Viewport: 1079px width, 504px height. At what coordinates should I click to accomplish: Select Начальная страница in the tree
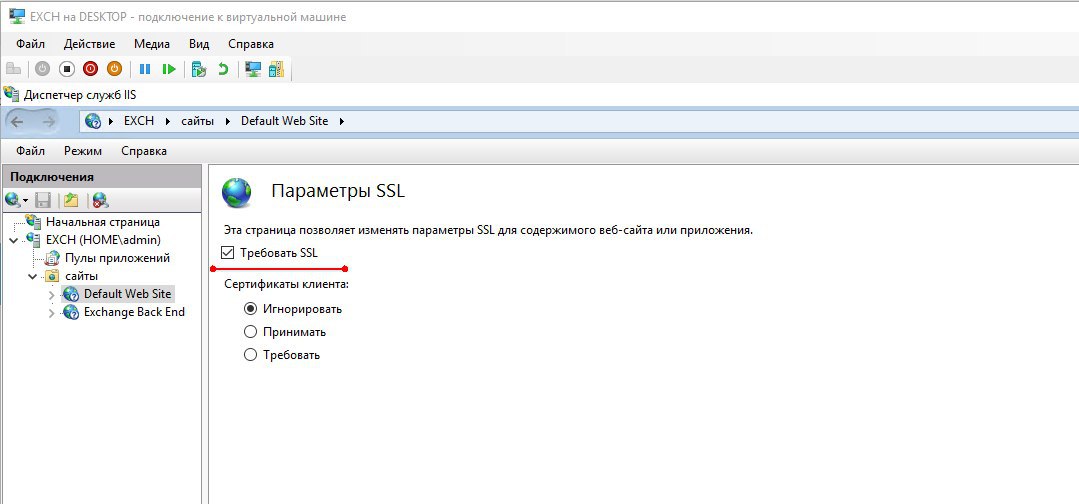[103, 222]
